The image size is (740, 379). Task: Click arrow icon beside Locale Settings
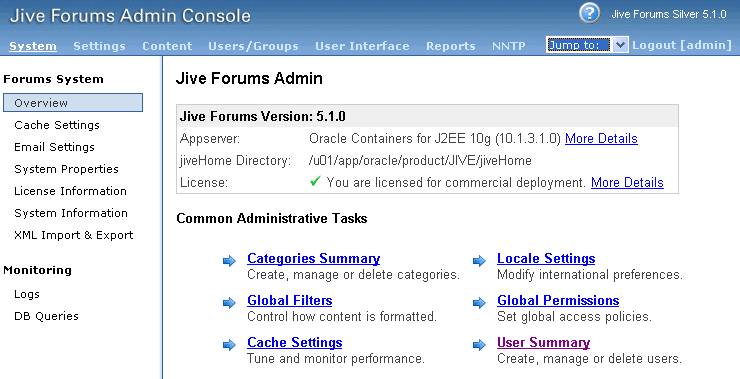pos(479,261)
